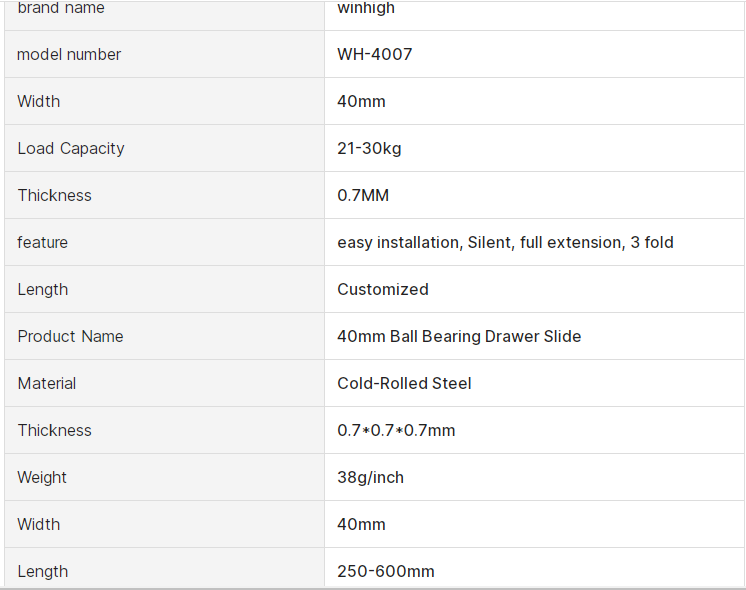The image size is (746, 590).
Task: Click the 'feature' label cell
Action: pyautogui.click(x=43, y=243)
